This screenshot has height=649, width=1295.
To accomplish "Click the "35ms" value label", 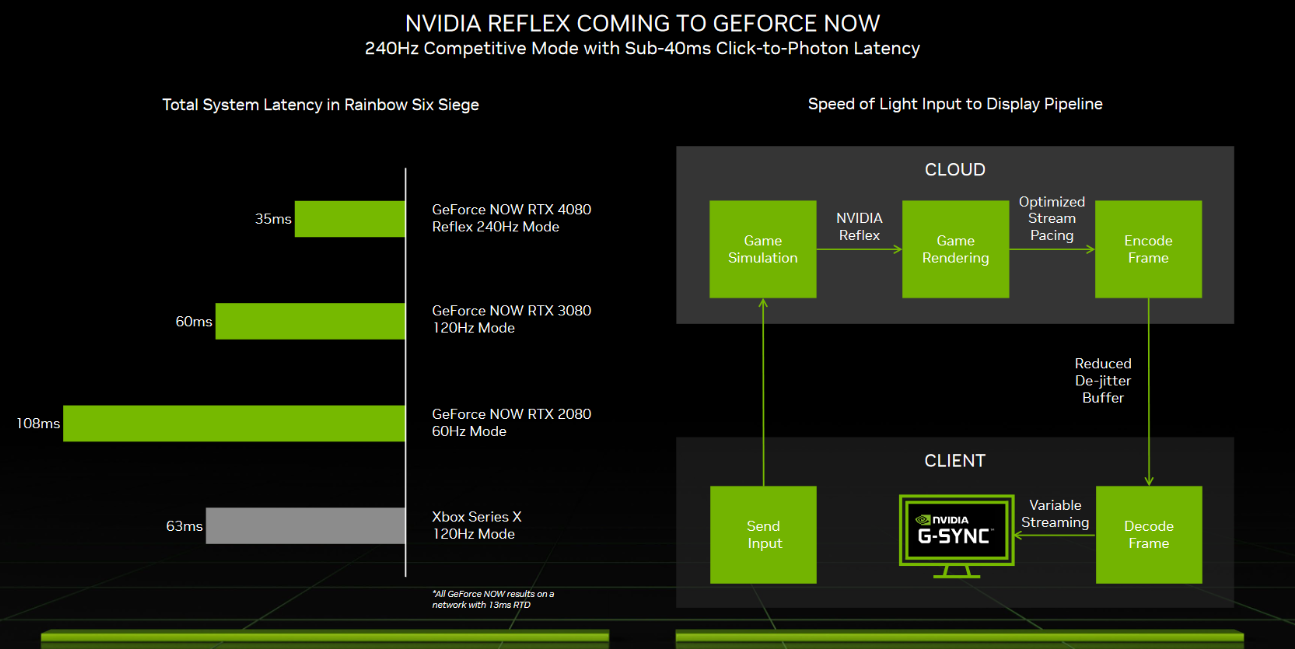I will coord(273,219).
